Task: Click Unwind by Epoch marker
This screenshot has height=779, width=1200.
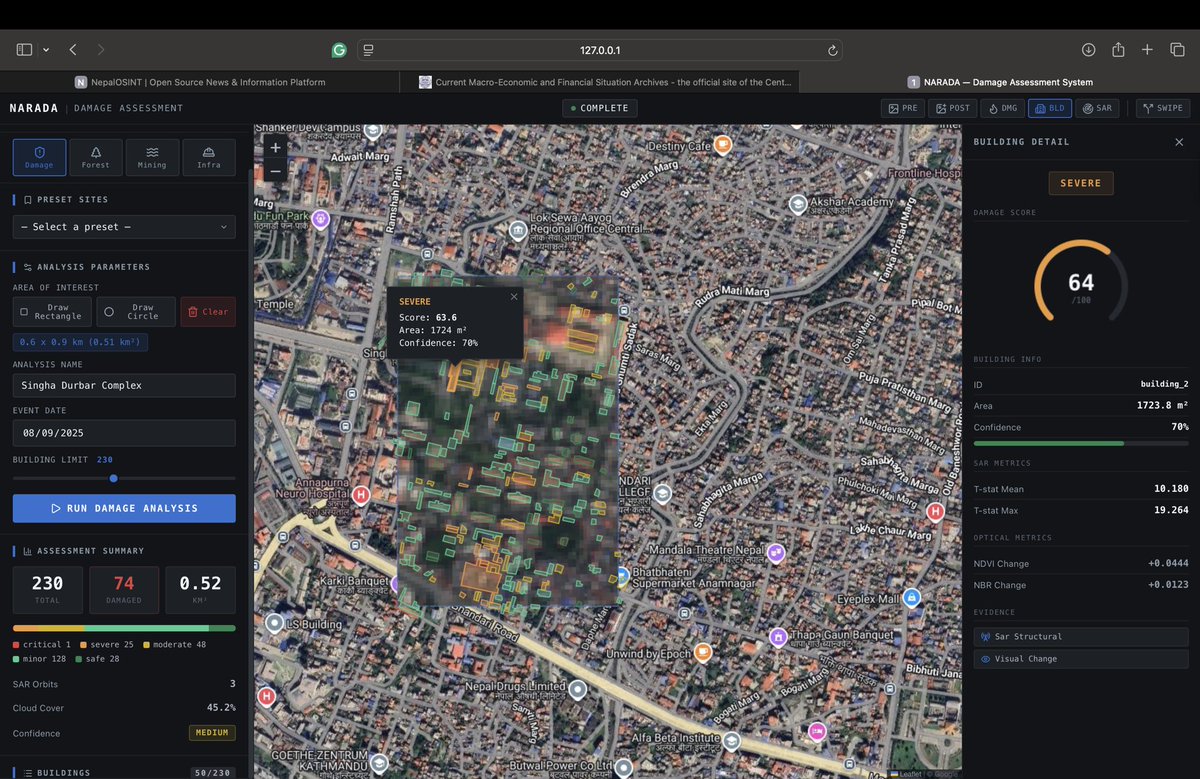Action: coord(703,652)
